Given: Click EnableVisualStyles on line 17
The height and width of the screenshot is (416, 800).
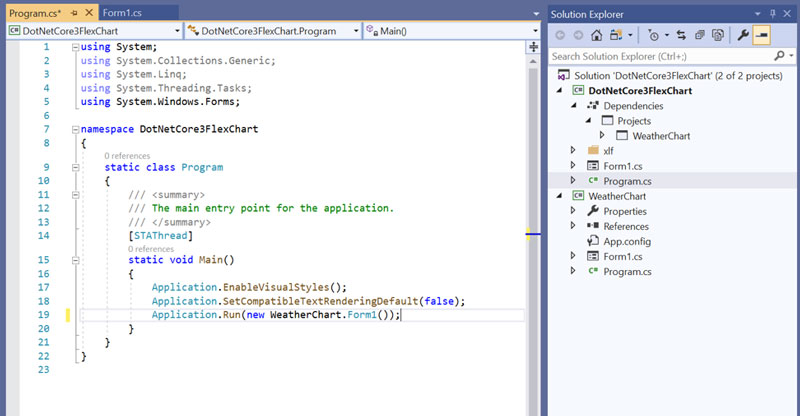Looking at the screenshot, I should [x=276, y=287].
